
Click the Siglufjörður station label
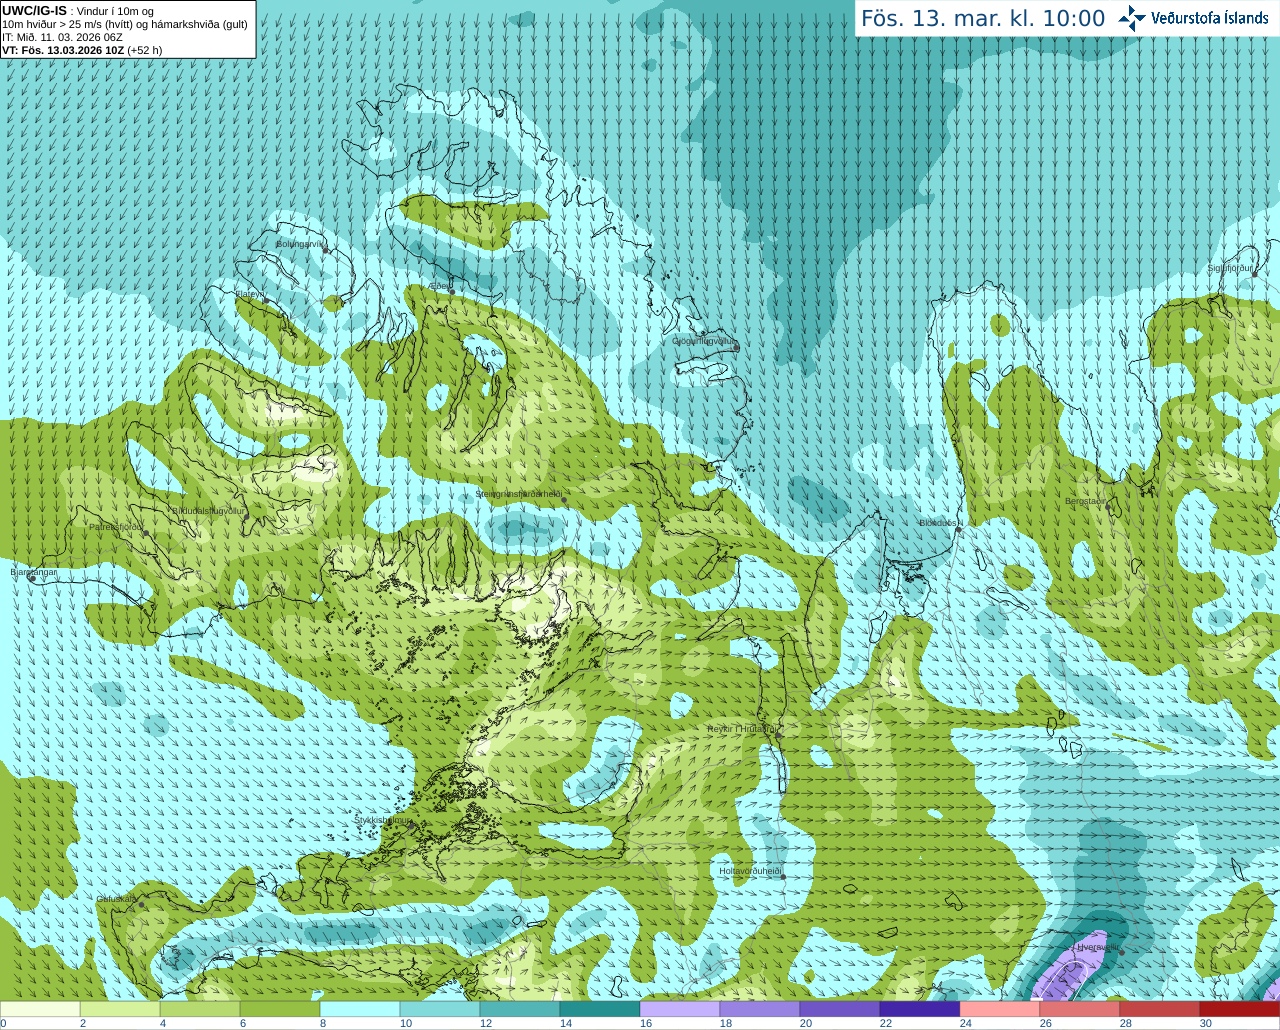pyautogui.click(x=1230, y=268)
